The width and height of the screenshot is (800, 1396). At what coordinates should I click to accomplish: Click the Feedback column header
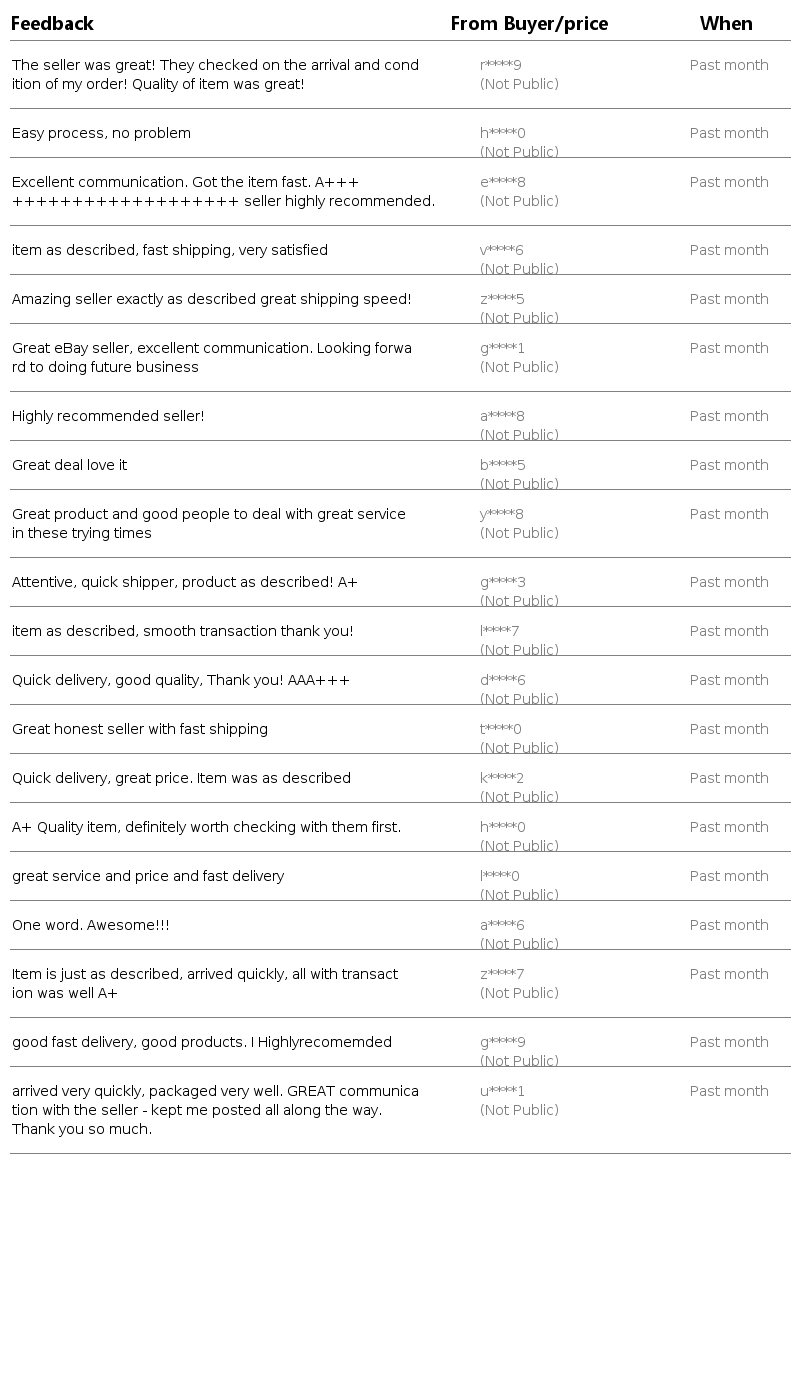tap(52, 24)
